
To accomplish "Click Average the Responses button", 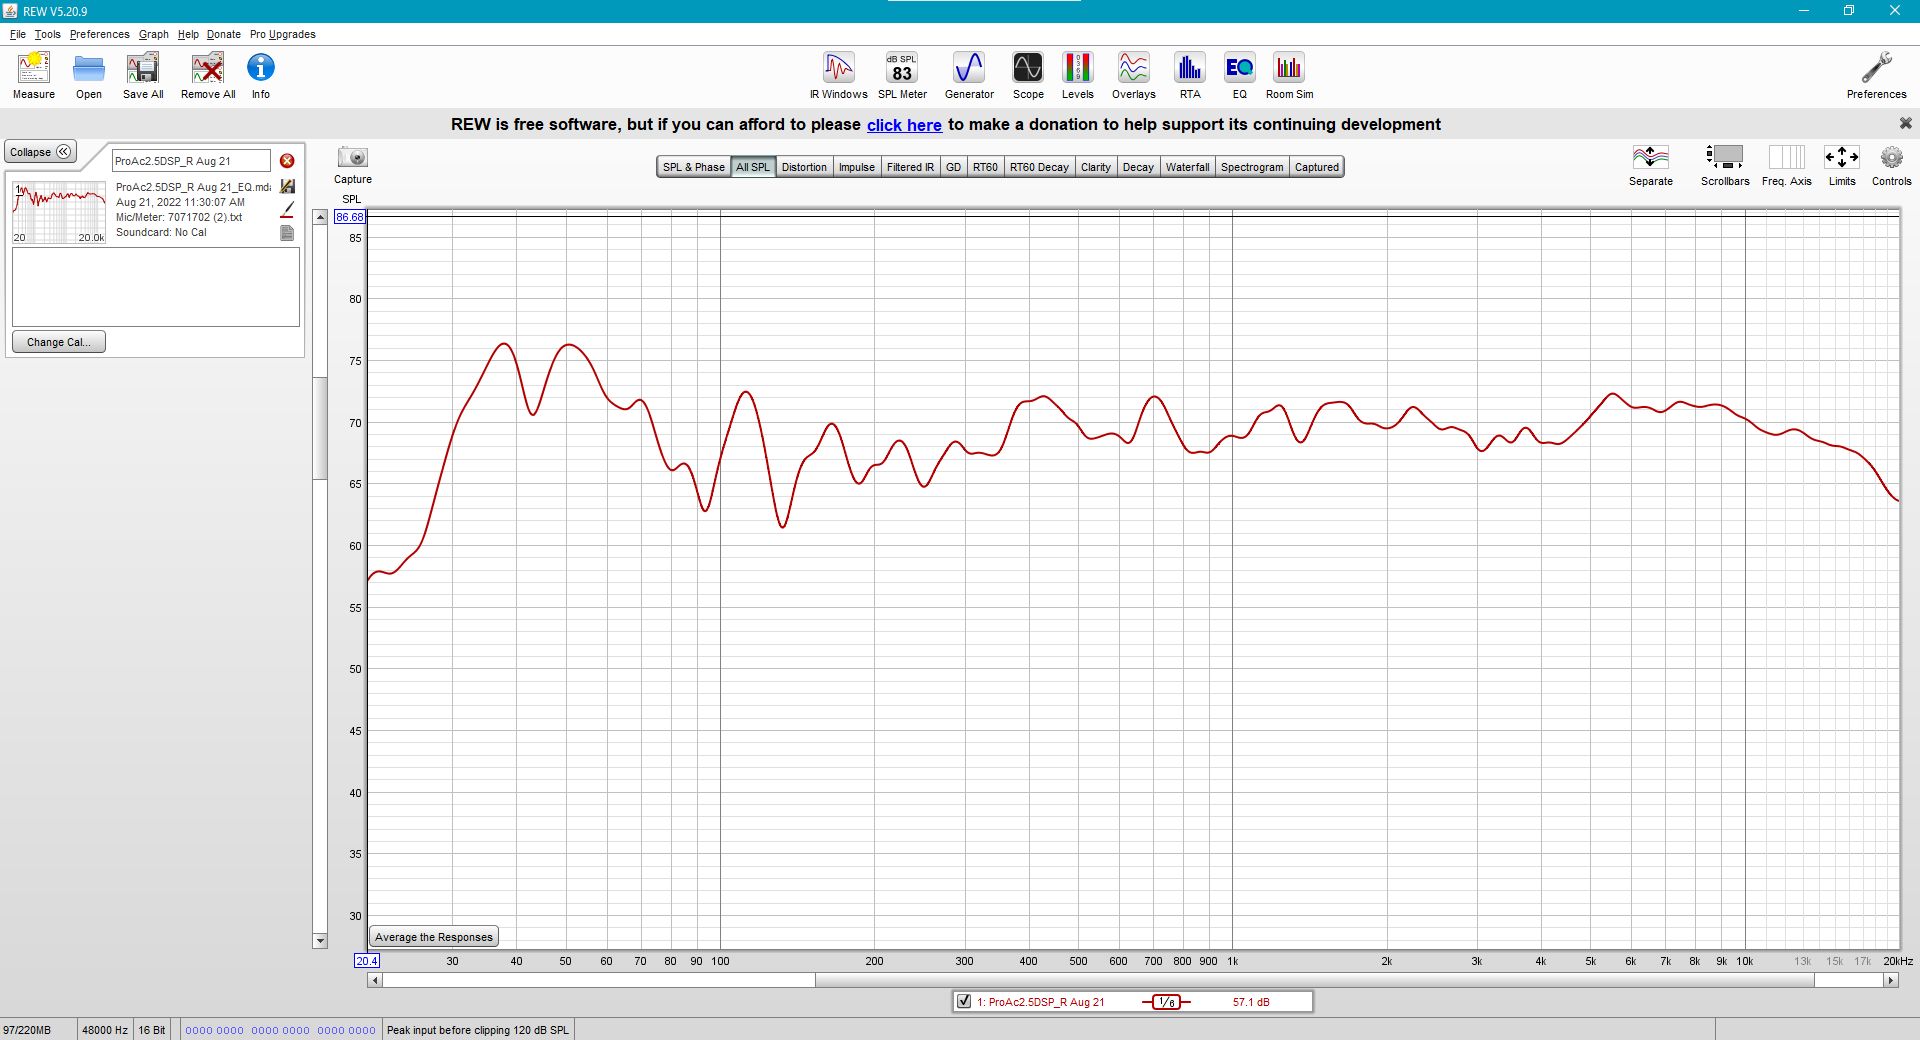I will click(x=433, y=937).
